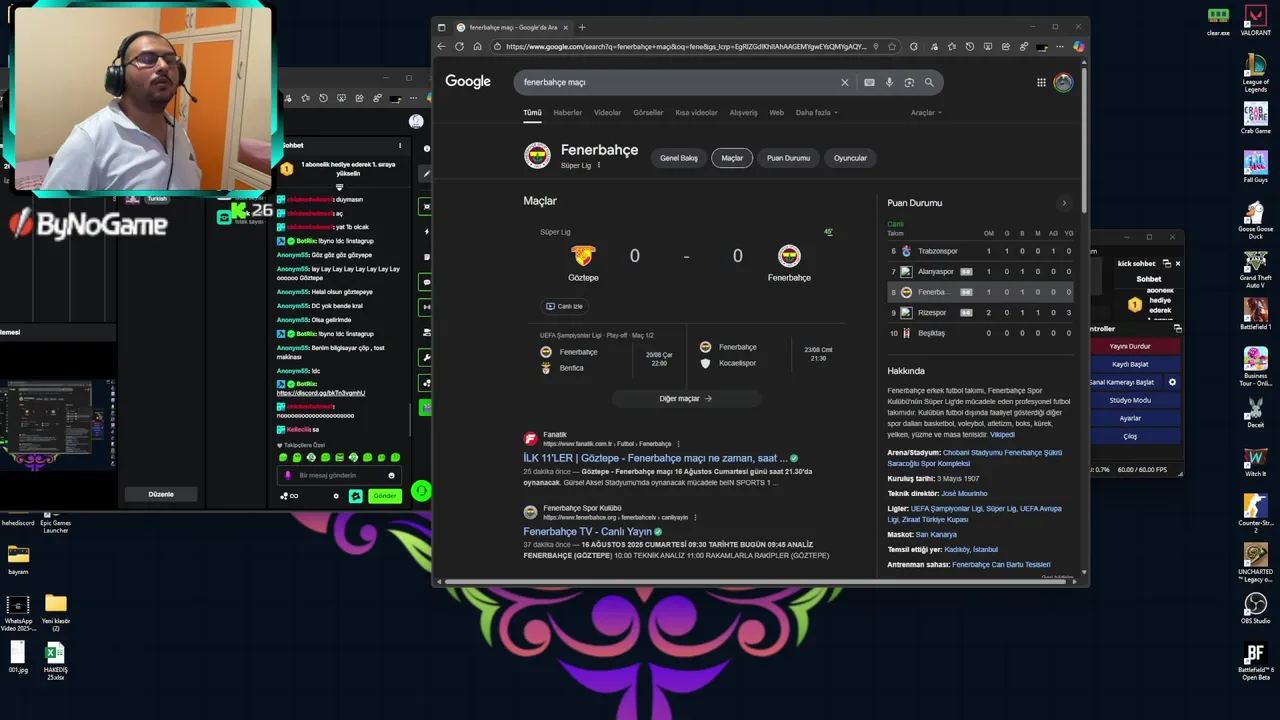
Task: Start voice search microphone icon
Action: [x=889, y=82]
